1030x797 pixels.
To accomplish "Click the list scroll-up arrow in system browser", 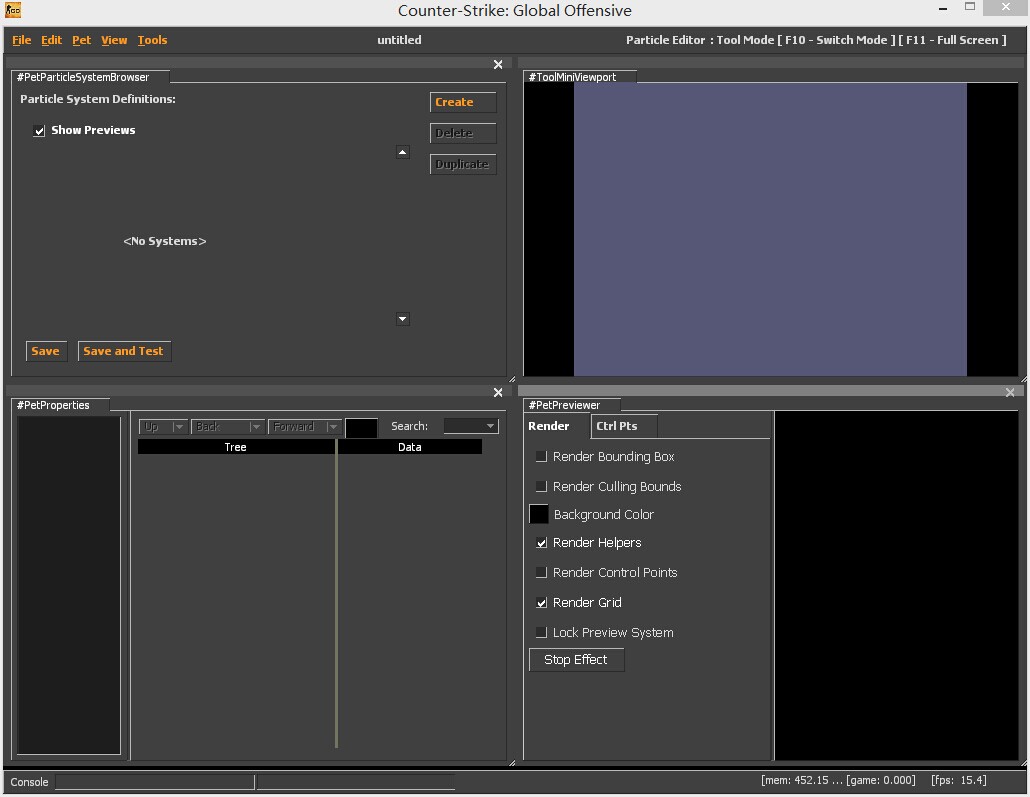I will coord(403,152).
